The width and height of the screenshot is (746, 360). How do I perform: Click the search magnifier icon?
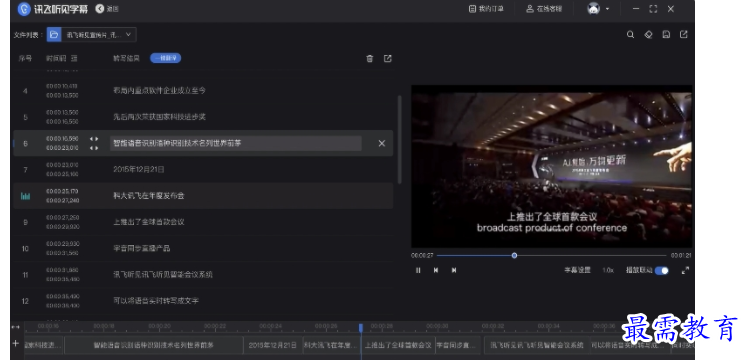(630, 35)
